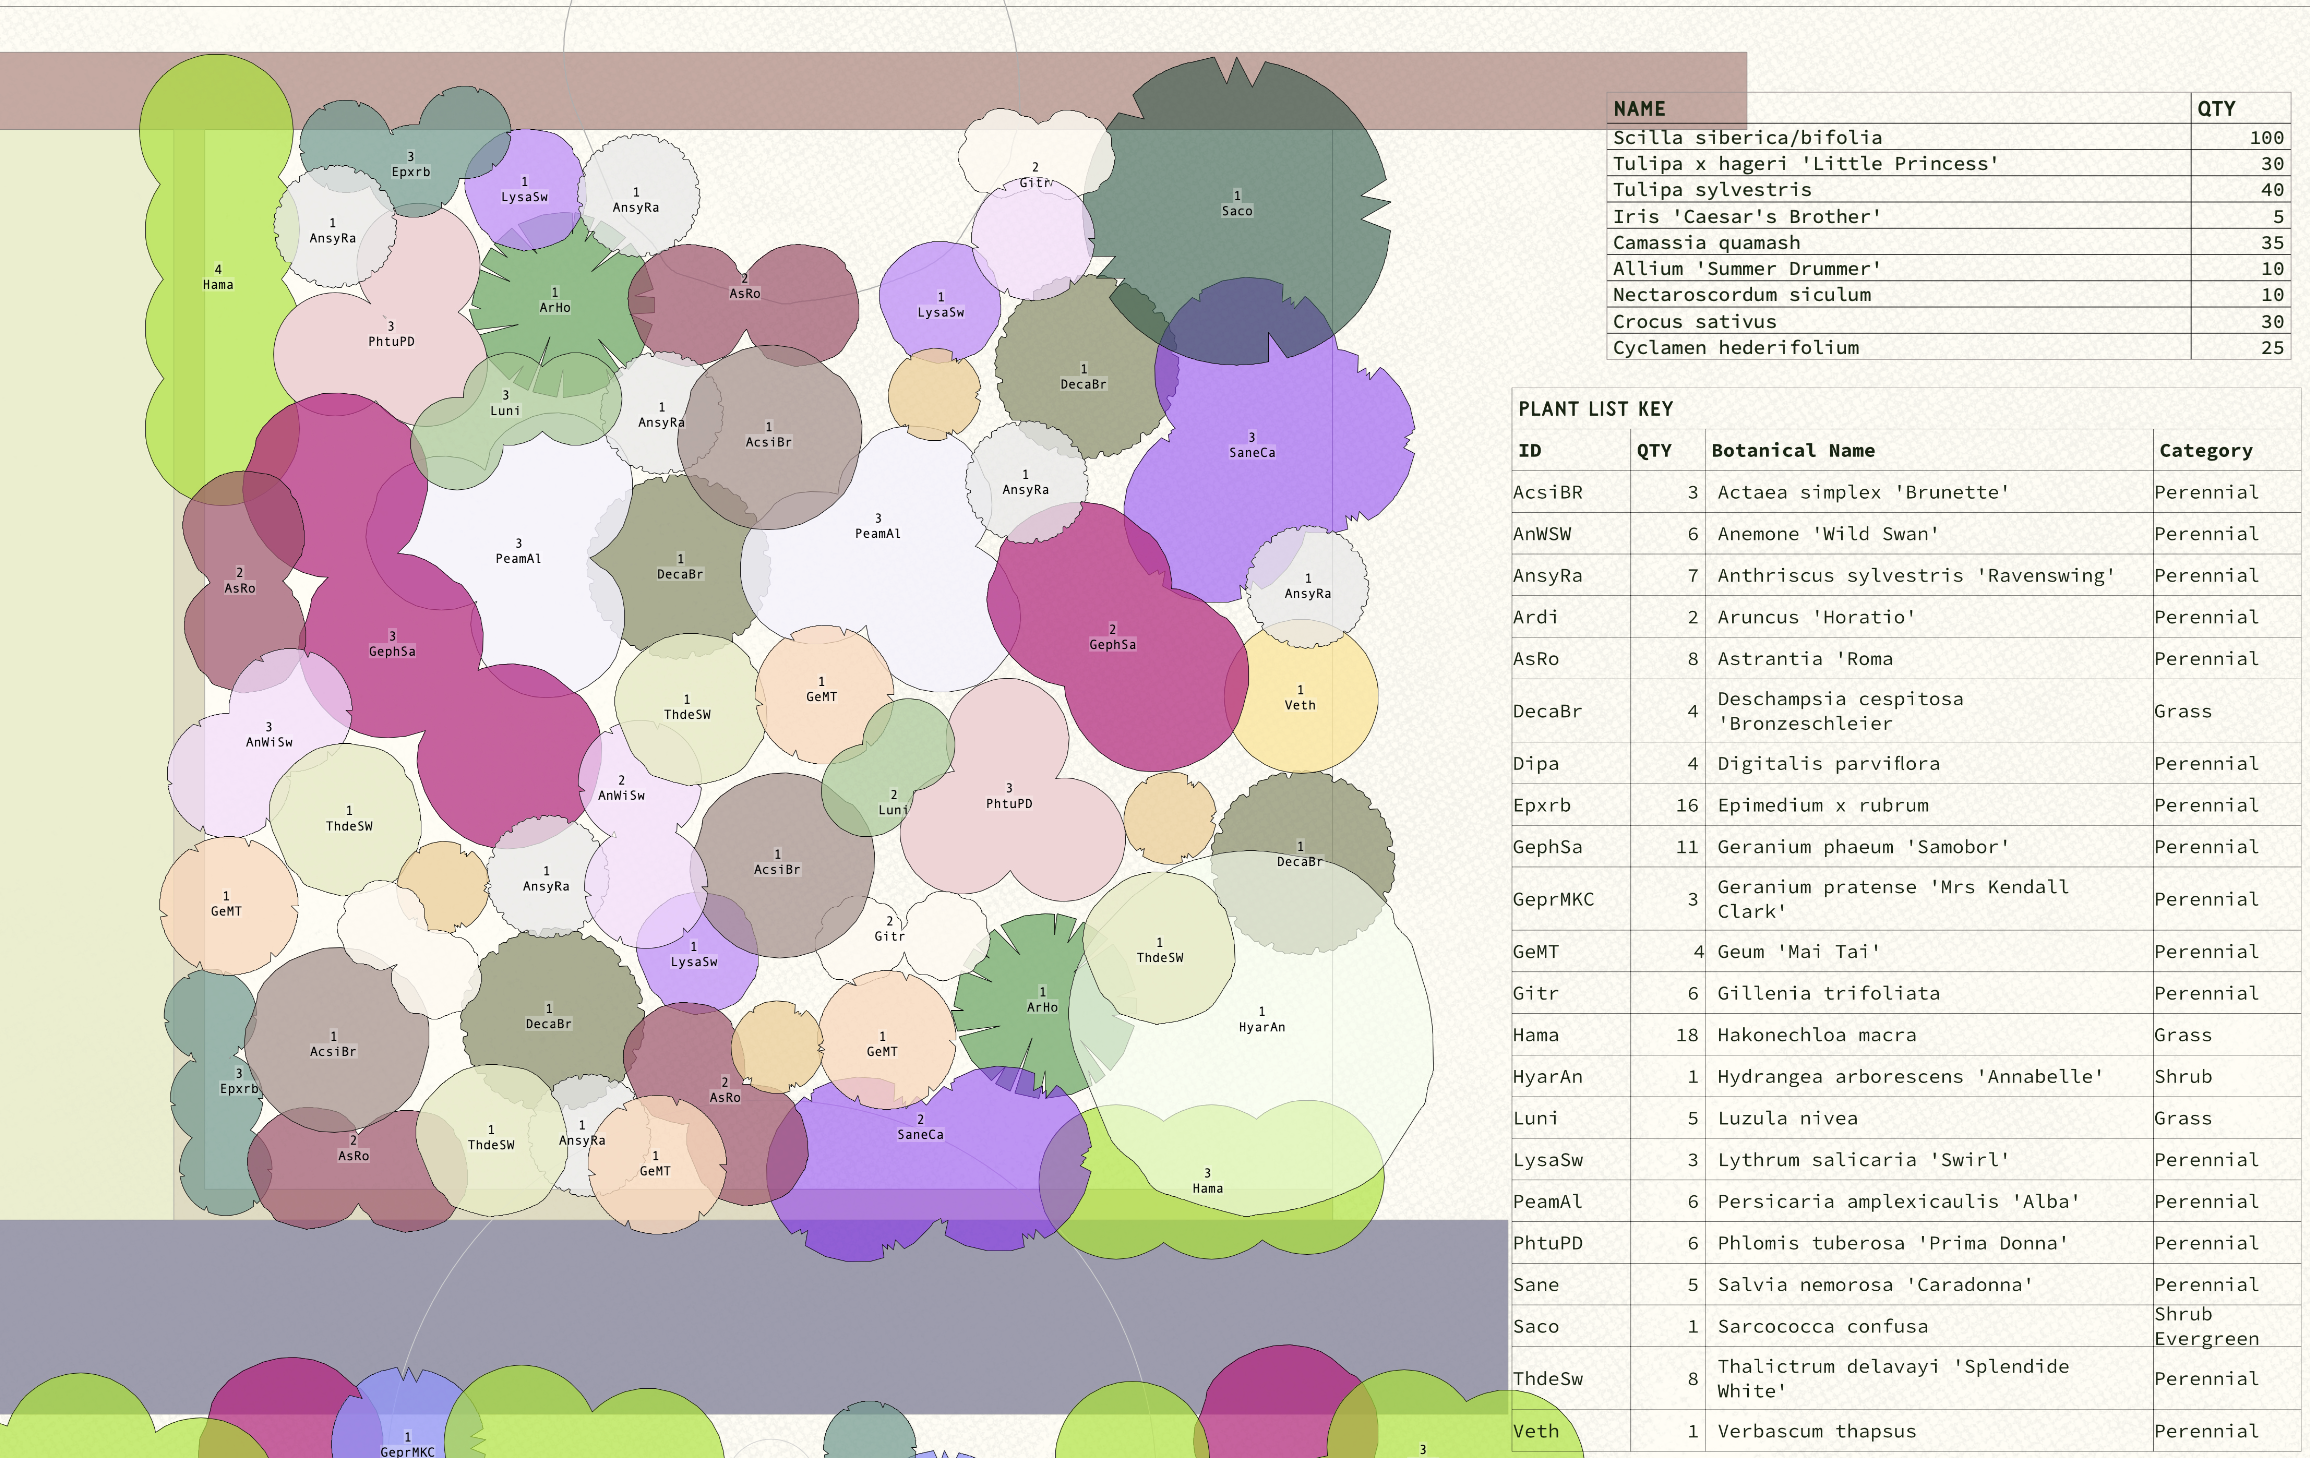Select "Geranium pratense 'Mrs Kendall Clark'" name
Screen dimensions: 2310x1458
pos(1893,899)
